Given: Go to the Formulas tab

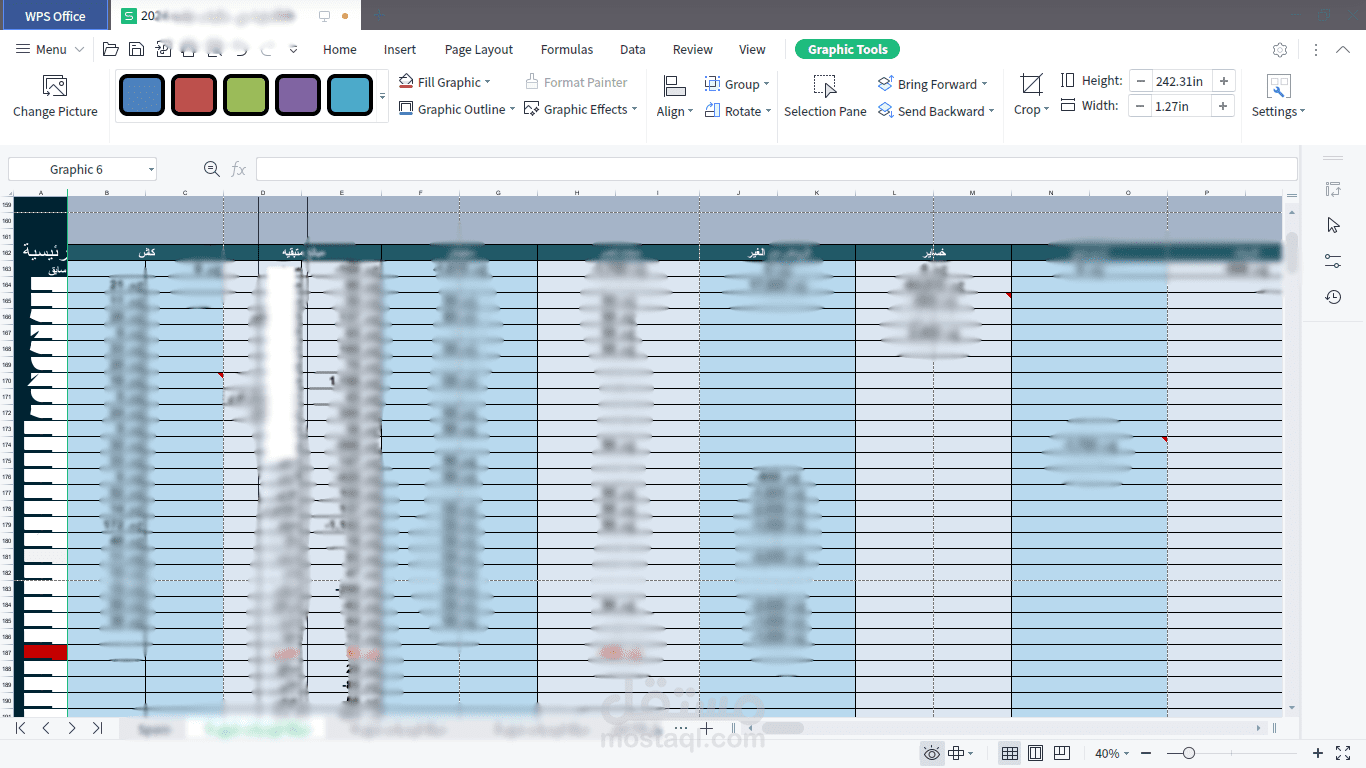Looking at the screenshot, I should 567,49.
